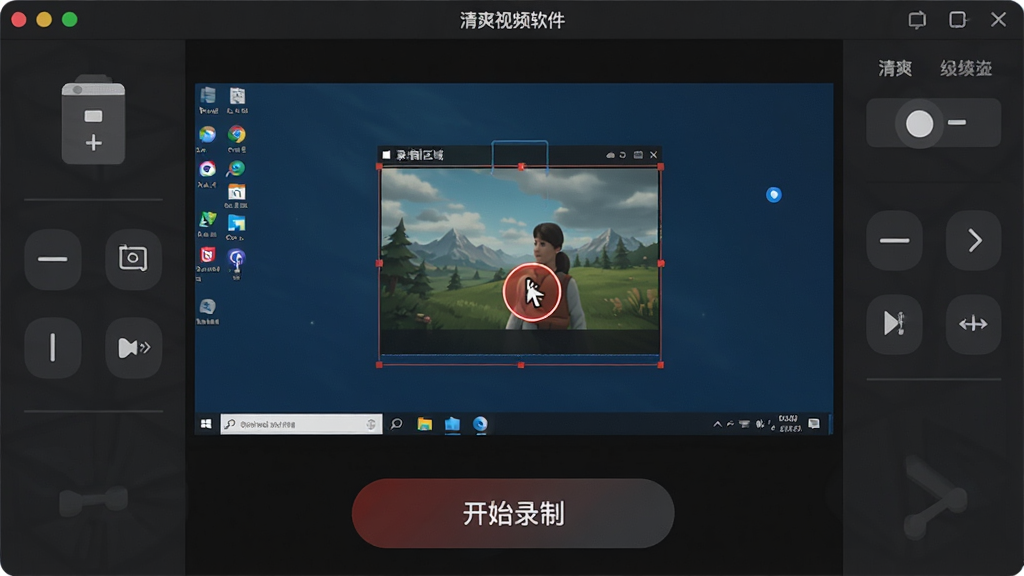This screenshot has height=576, width=1024.
Task: Click the red square desktop icon
Action: click(x=208, y=255)
